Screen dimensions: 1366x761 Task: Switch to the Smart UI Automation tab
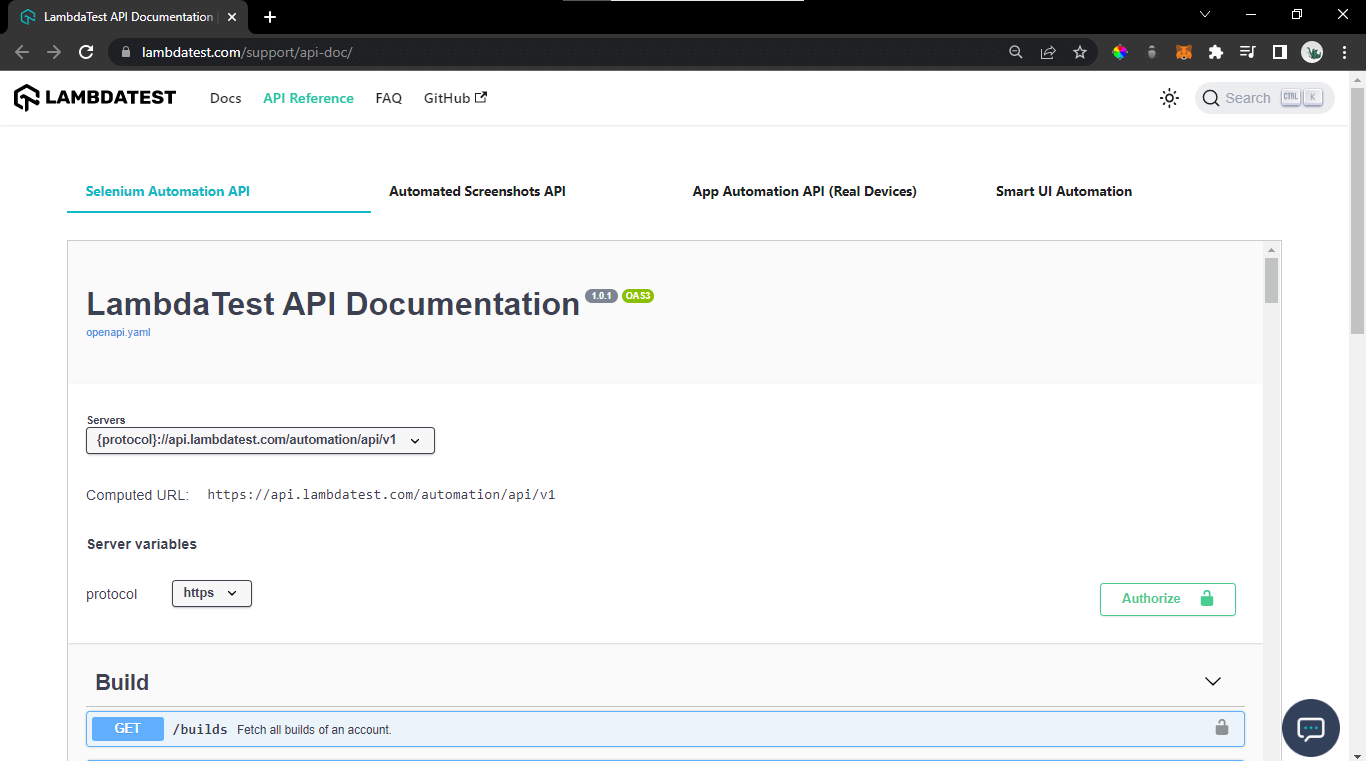[x=1064, y=191]
